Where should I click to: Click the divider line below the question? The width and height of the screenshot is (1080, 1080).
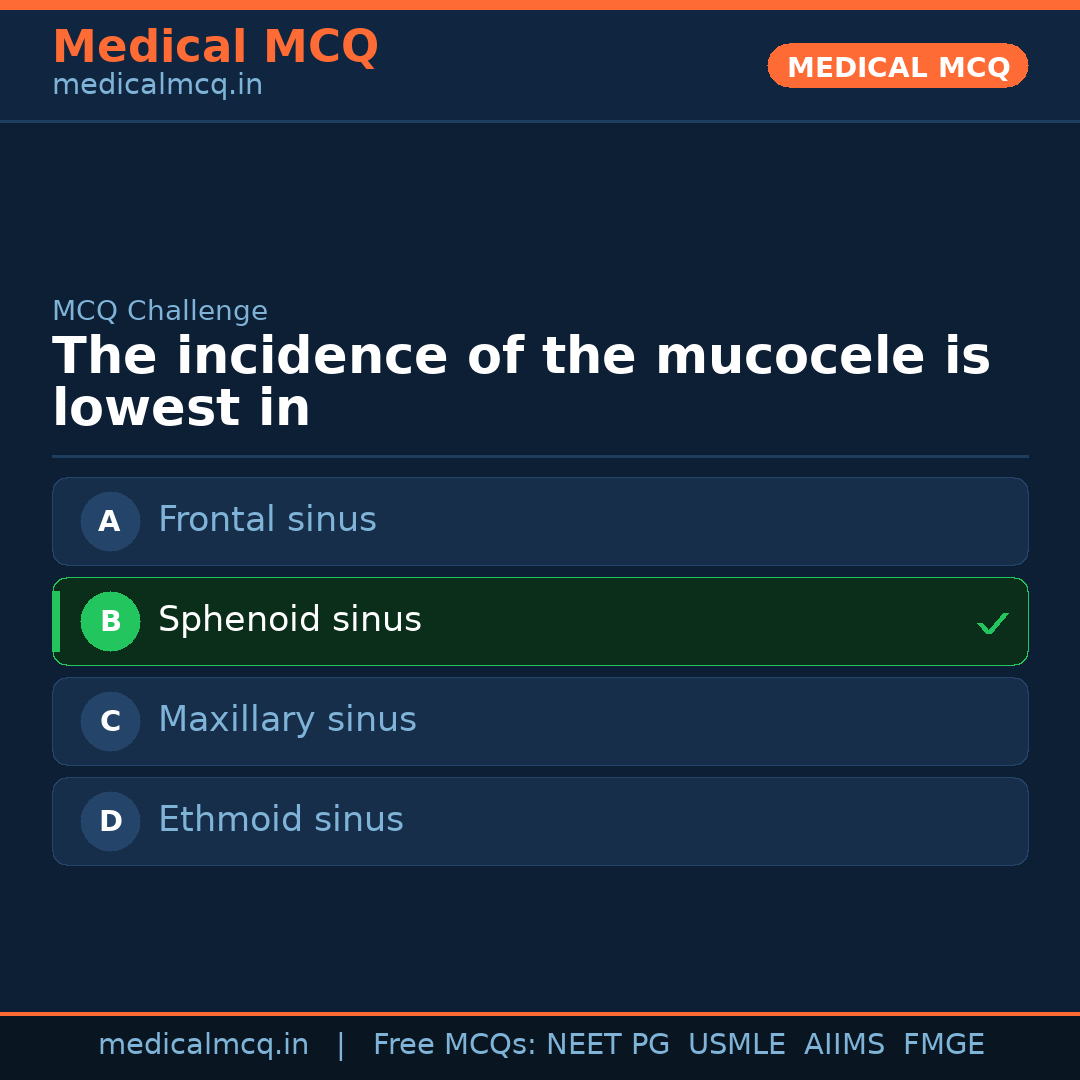pos(540,458)
